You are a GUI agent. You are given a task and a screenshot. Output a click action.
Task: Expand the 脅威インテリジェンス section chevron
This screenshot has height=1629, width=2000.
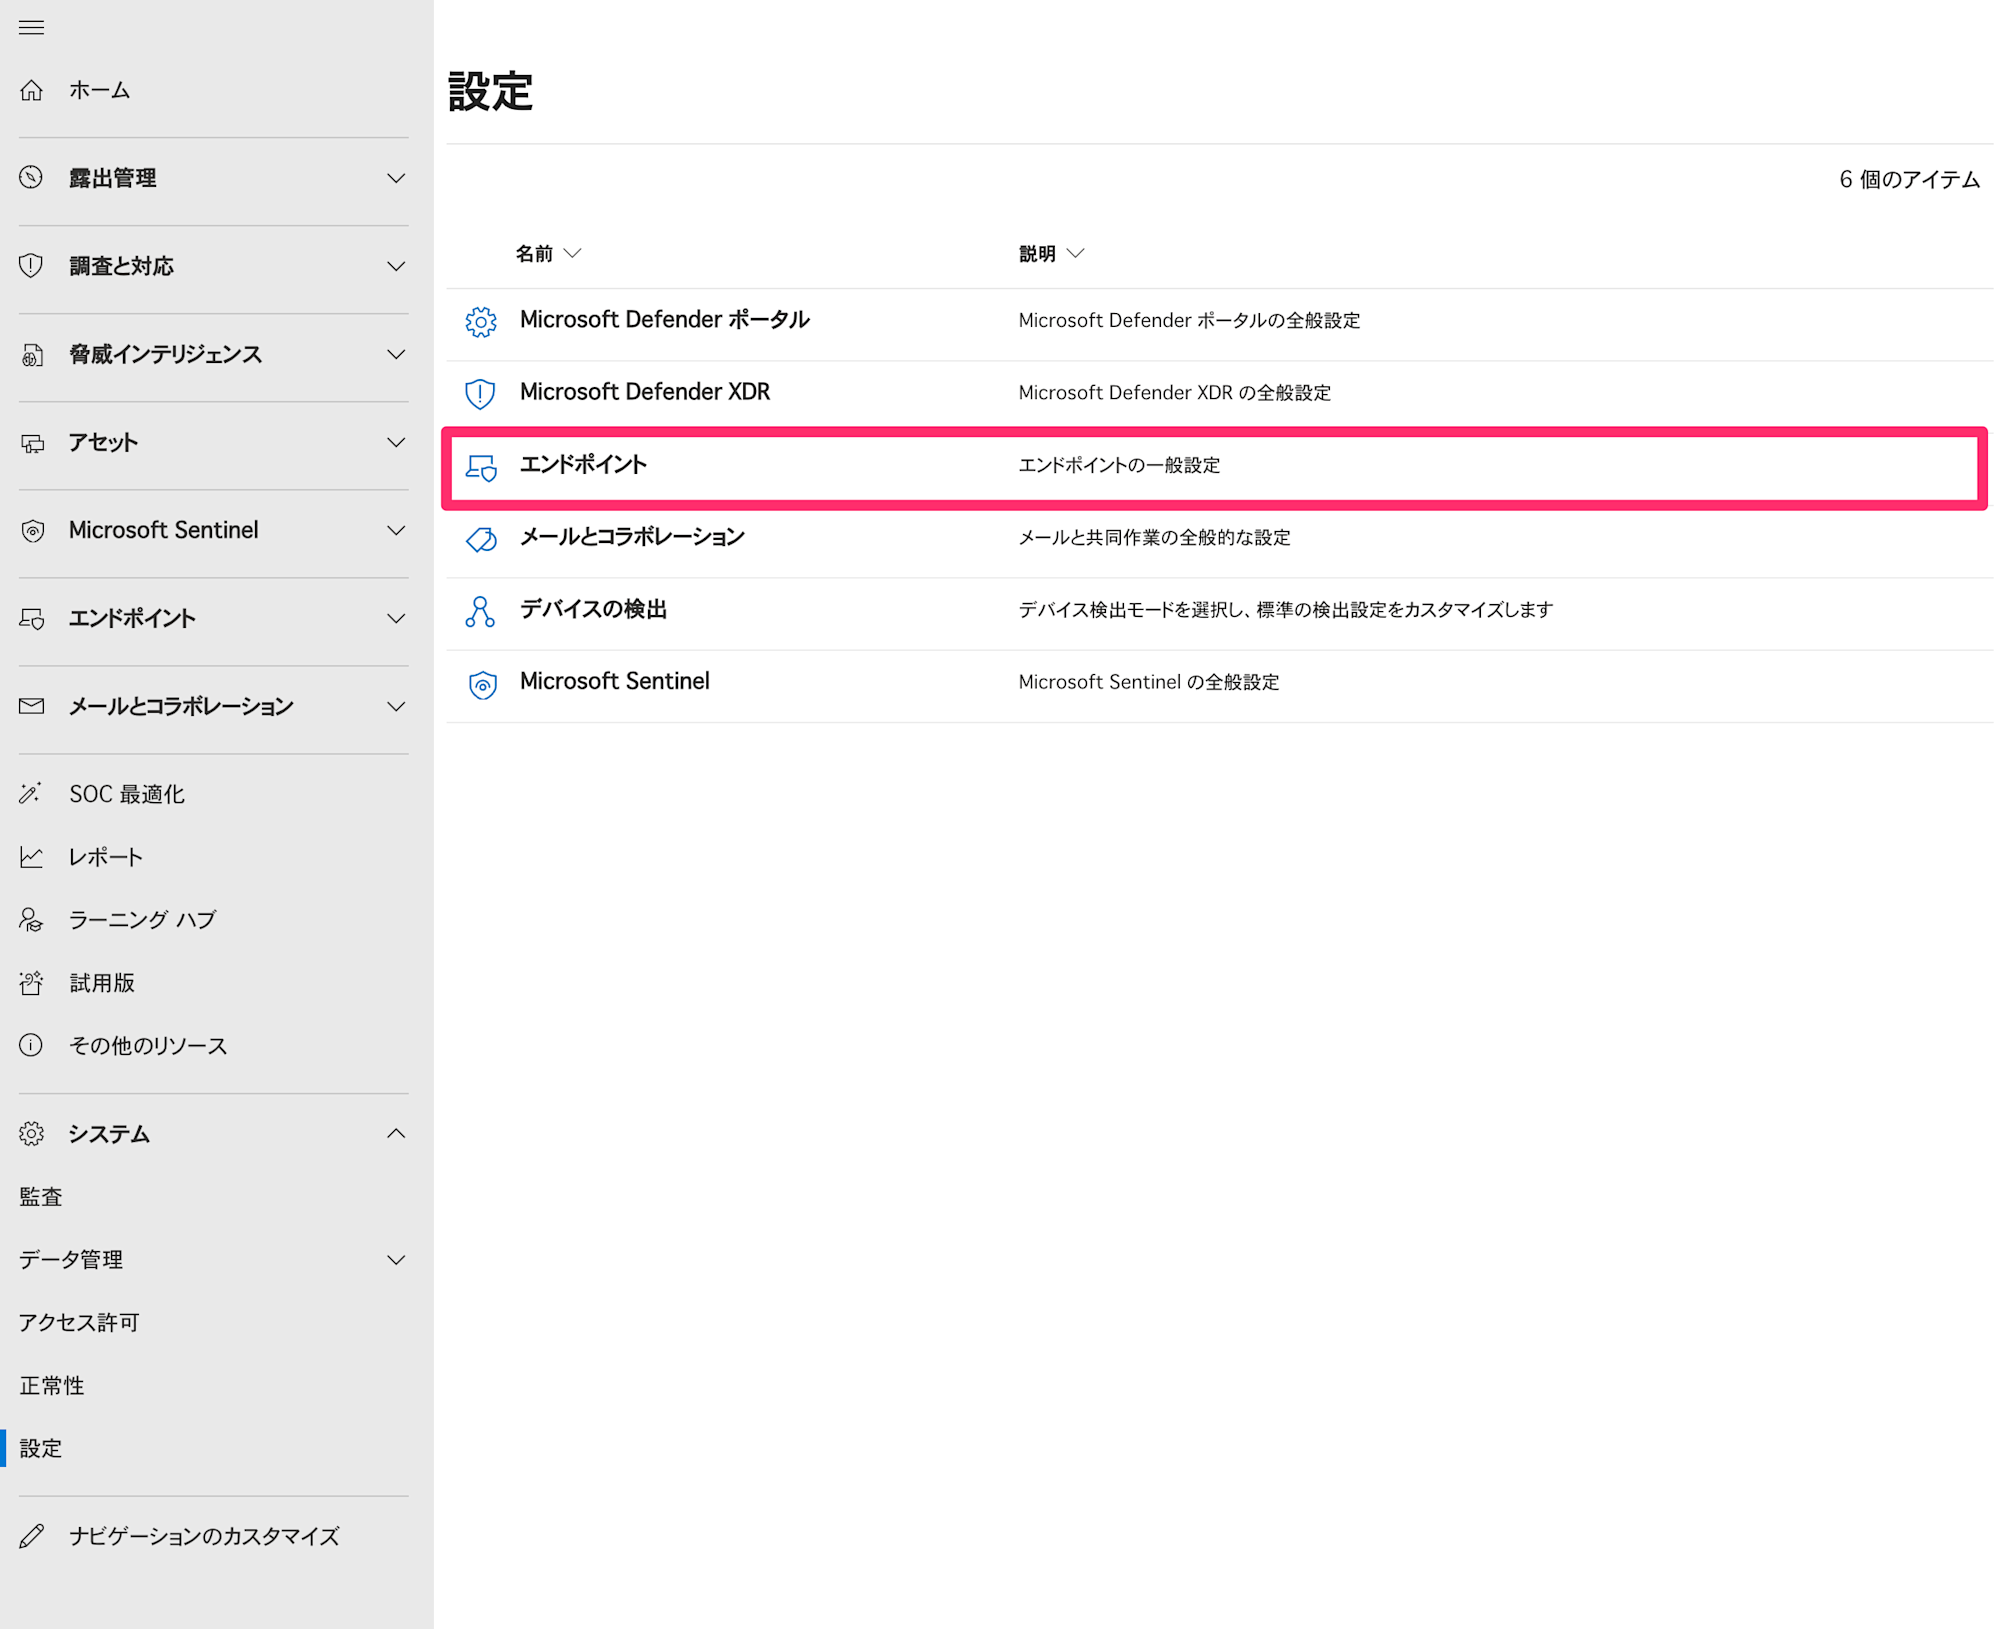[396, 354]
